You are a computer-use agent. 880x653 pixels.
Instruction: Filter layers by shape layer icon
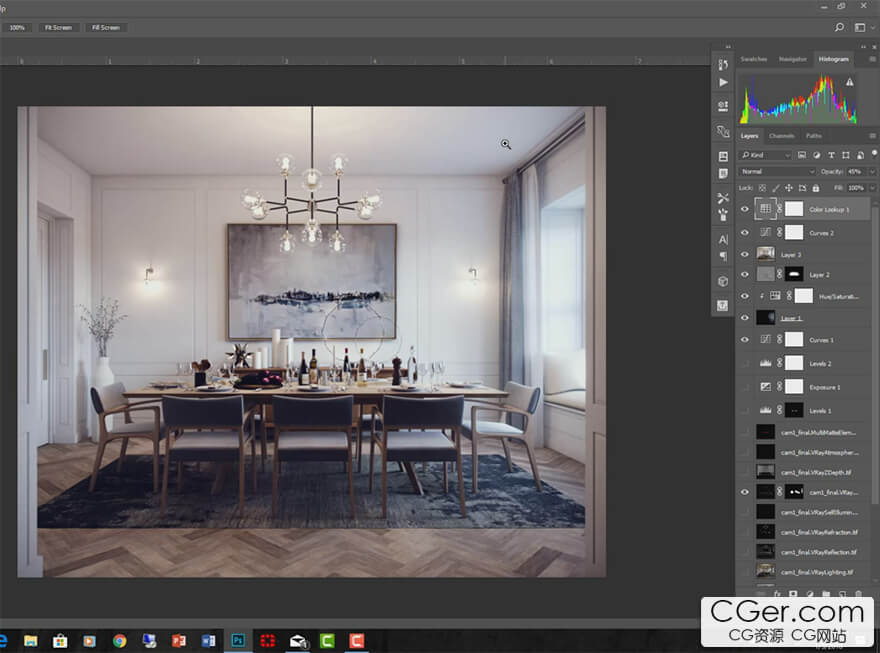point(846,155)
